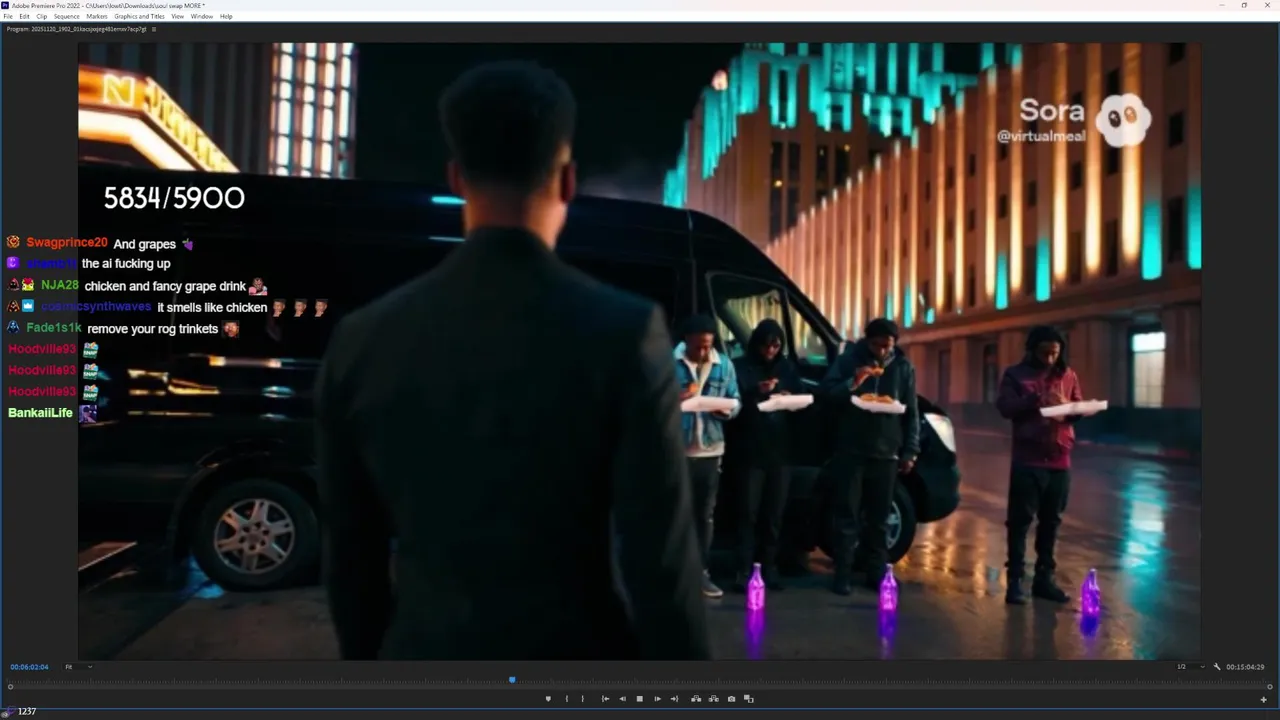This screenshot has width=1280, height=720.
Task: Open the Edit menu
Action: click(x=24, y=16)
